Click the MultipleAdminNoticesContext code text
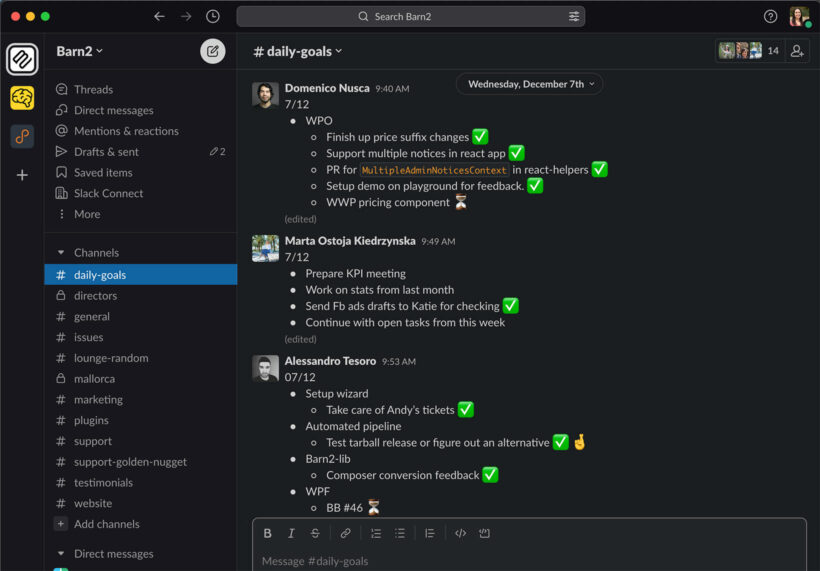The image size is (820, 571). (434, 170)
